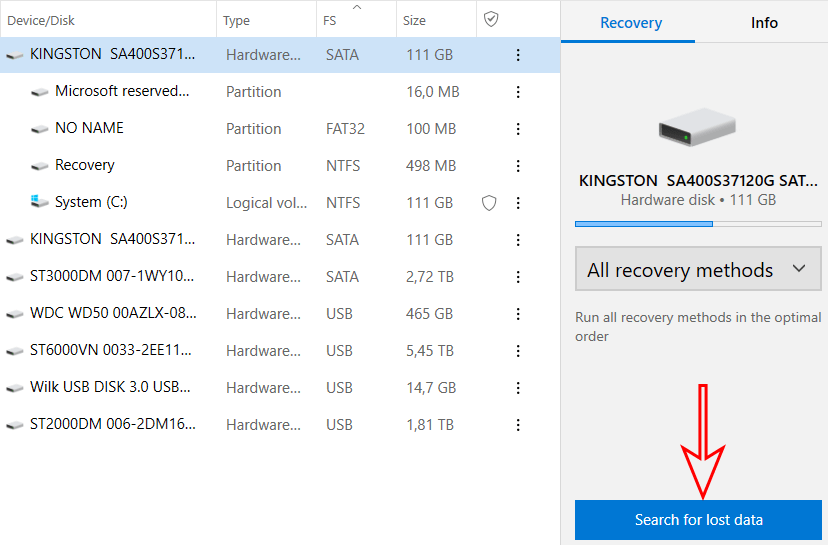Click the disk usage progress bar

[x=698, y=224]
